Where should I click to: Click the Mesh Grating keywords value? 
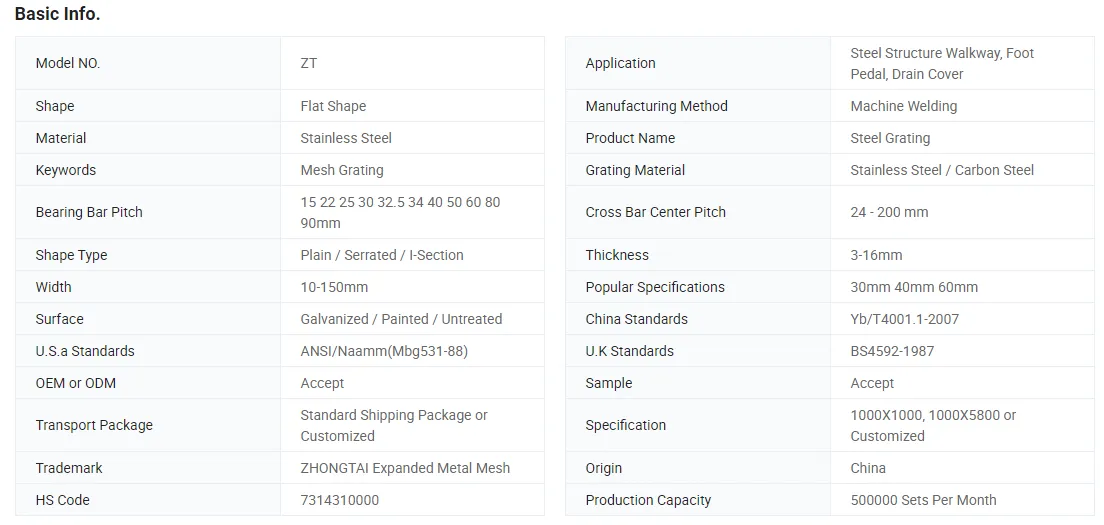(x=342, y=170)
